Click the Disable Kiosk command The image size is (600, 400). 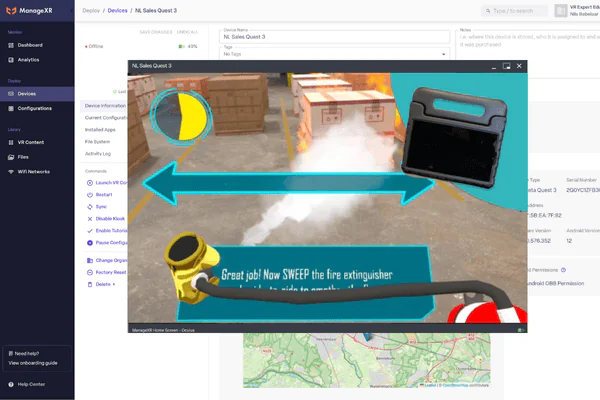pos(110,219)
